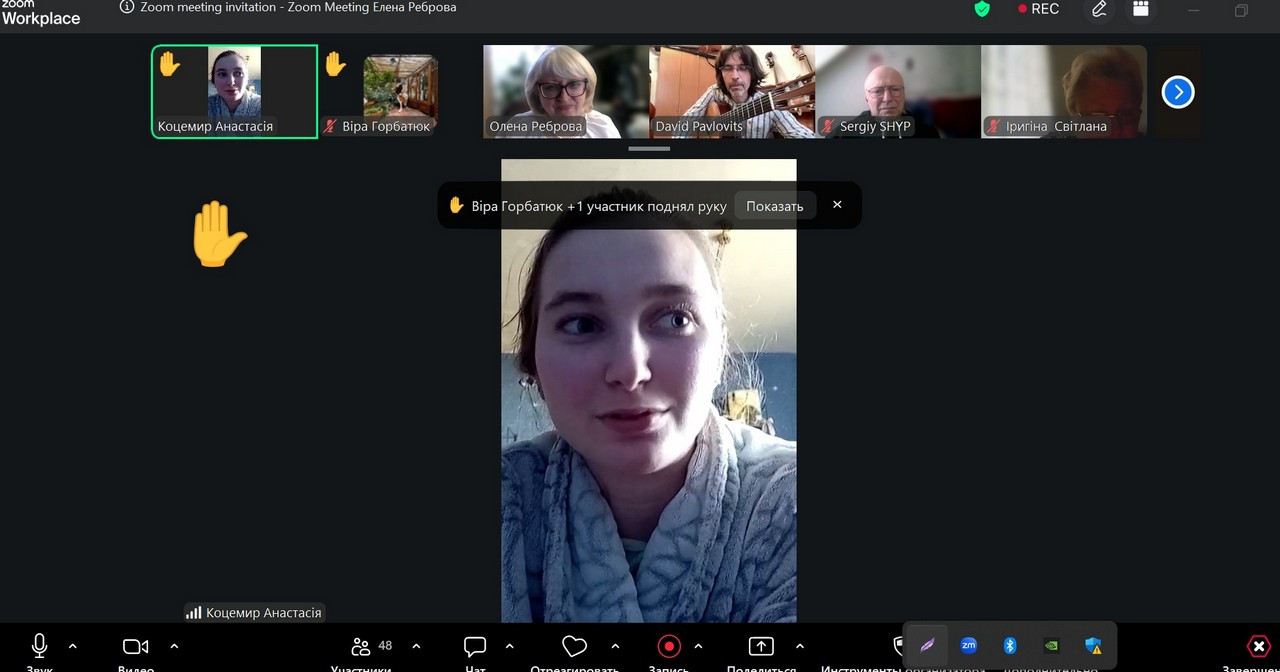Open audio options arrow next to microphone
This screenshot has height=672, width=1280.
(72, 646)
